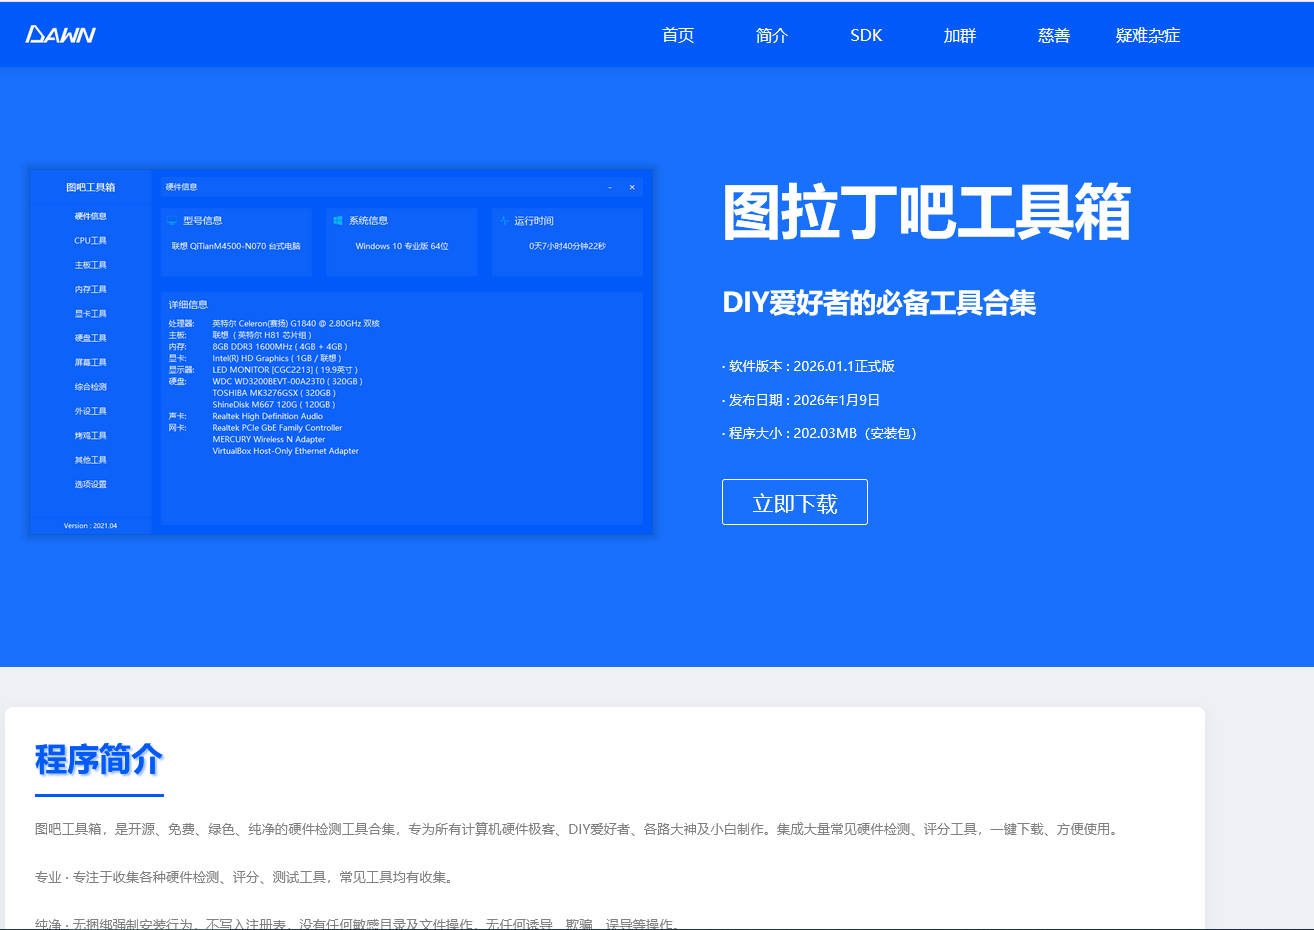This screenshot has height=930, width=1314.
Task: Select 综合检测 in the sidebar
Action: coord(90,386)
